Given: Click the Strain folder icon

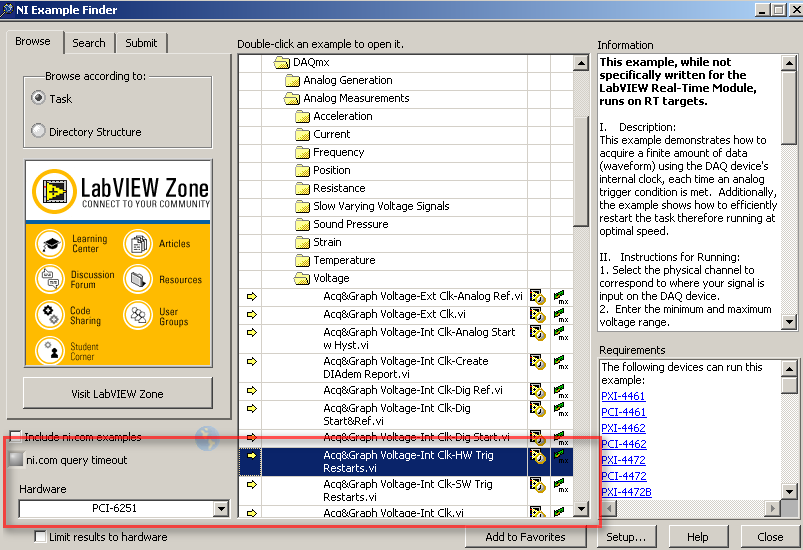Looking at the screenshot, I should point(303,243).
